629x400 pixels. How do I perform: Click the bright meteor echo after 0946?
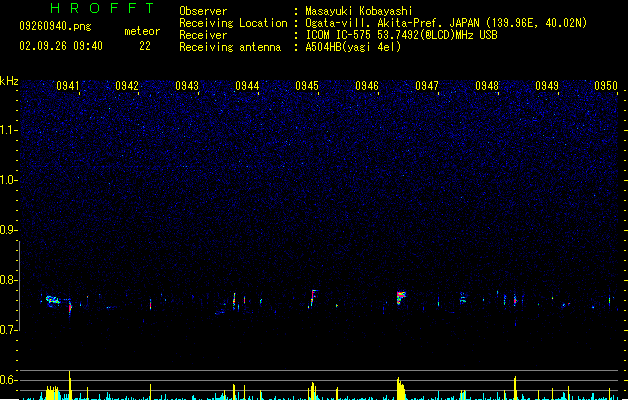point(401,298)
